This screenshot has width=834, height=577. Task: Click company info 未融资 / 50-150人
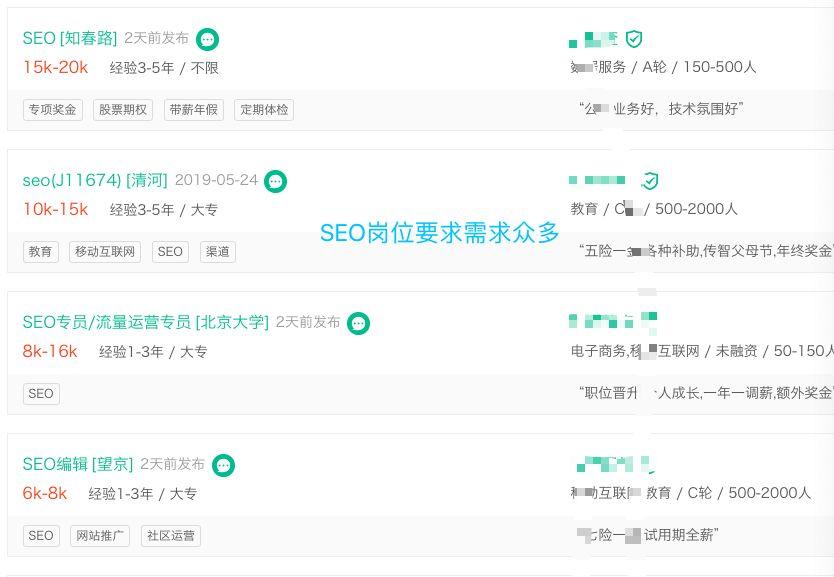774,352
